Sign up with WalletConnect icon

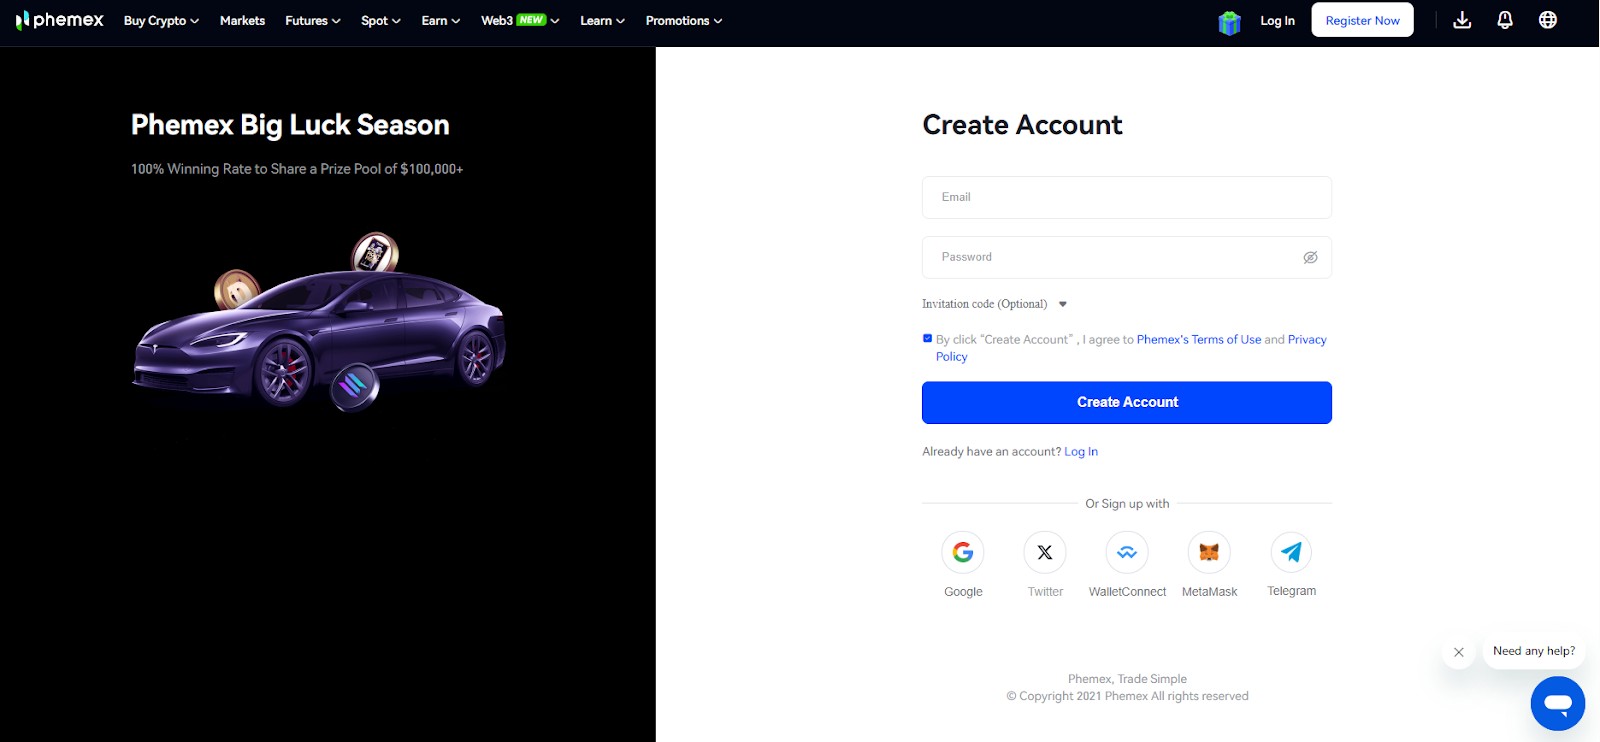coord(1127,552)
